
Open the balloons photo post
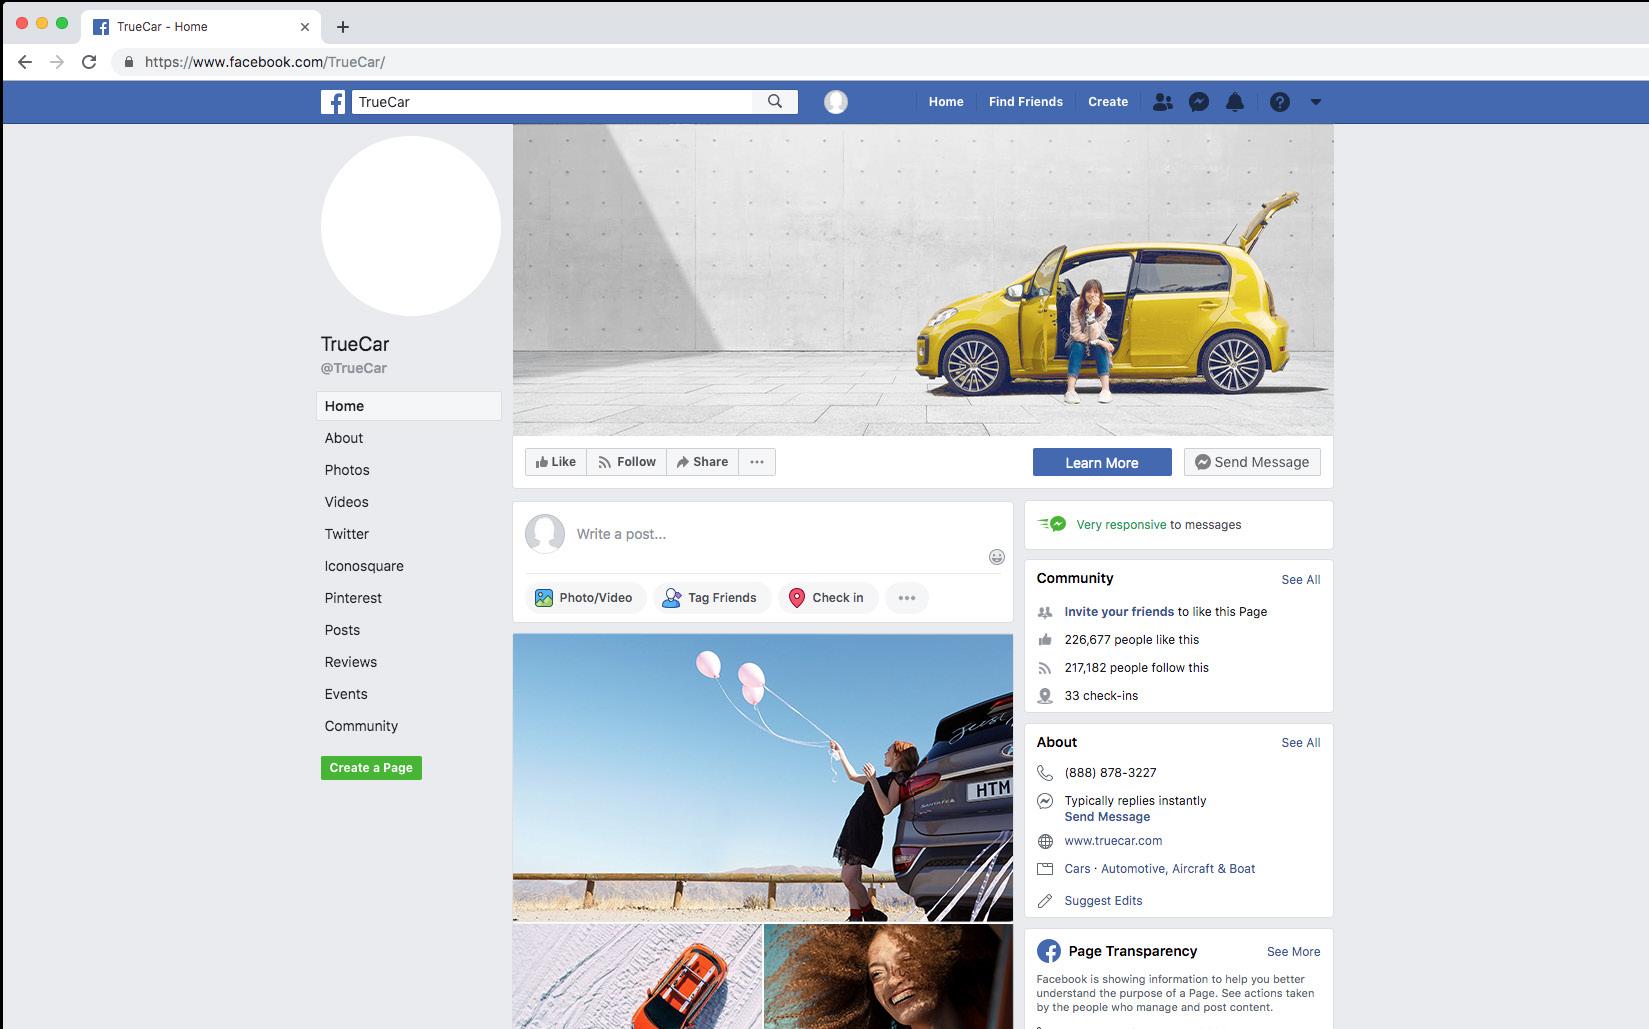763,777
